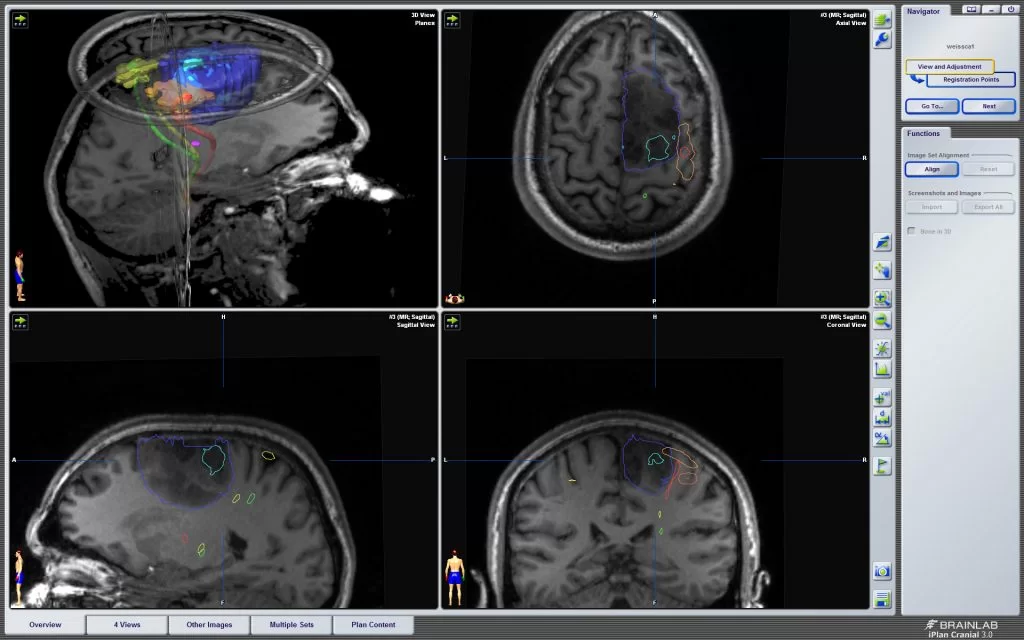1024x640 pixels.
Task: Select the brightness windowing tool icon
Action: pos(882,348)
